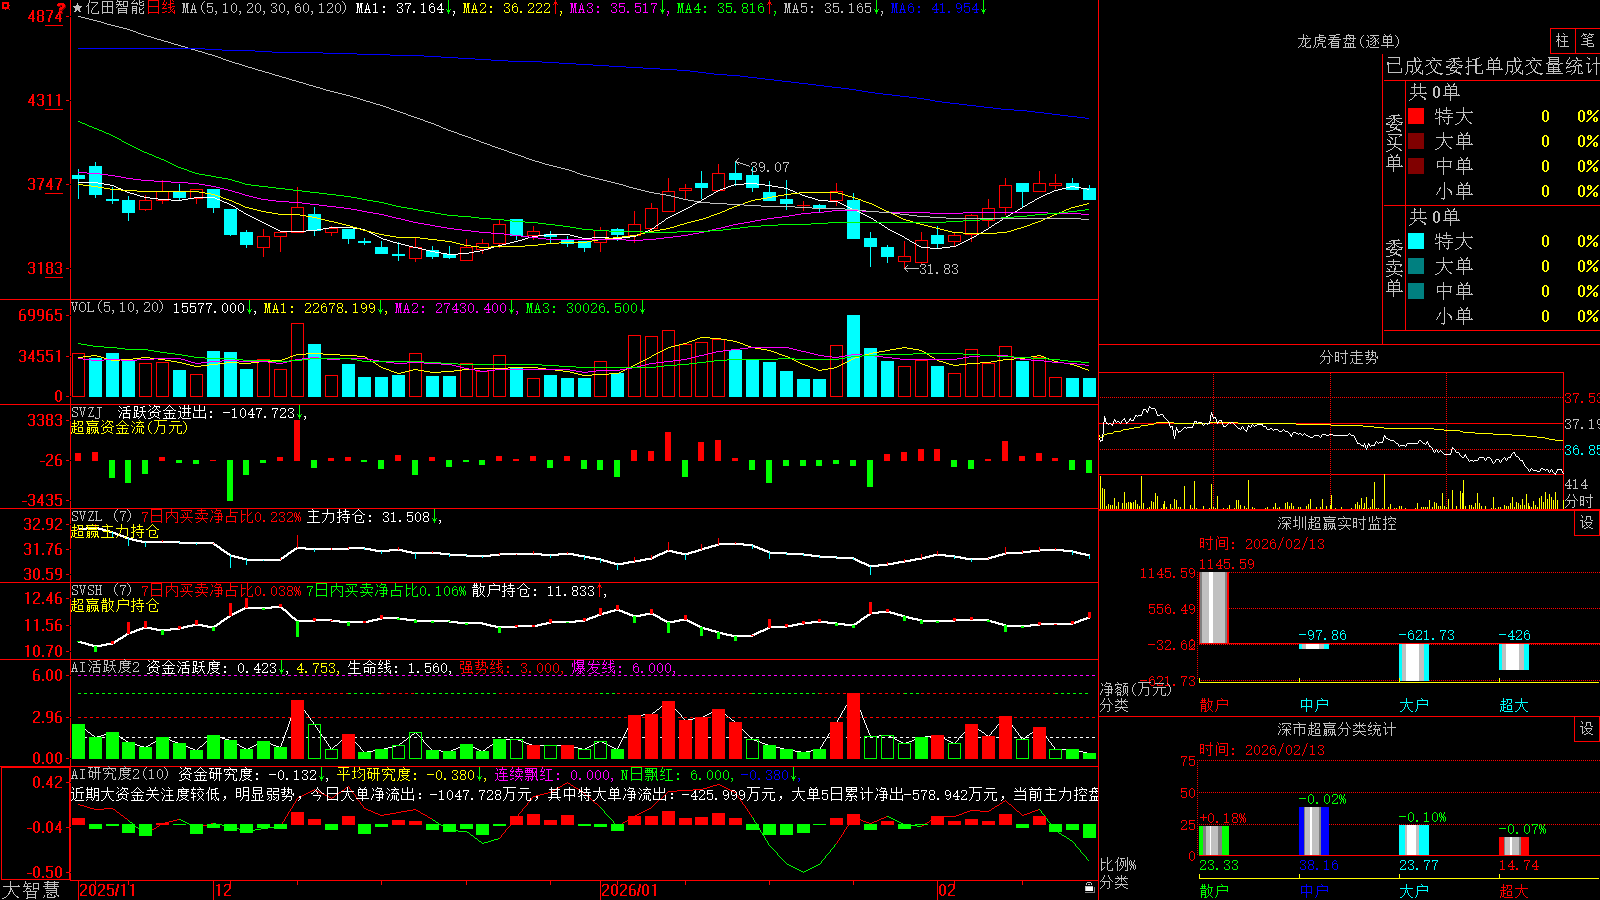The height and width of the screenshot is (900, 1600).
Task: Click the 深市超赢分类统计 title
Action: coord(1337,729)
